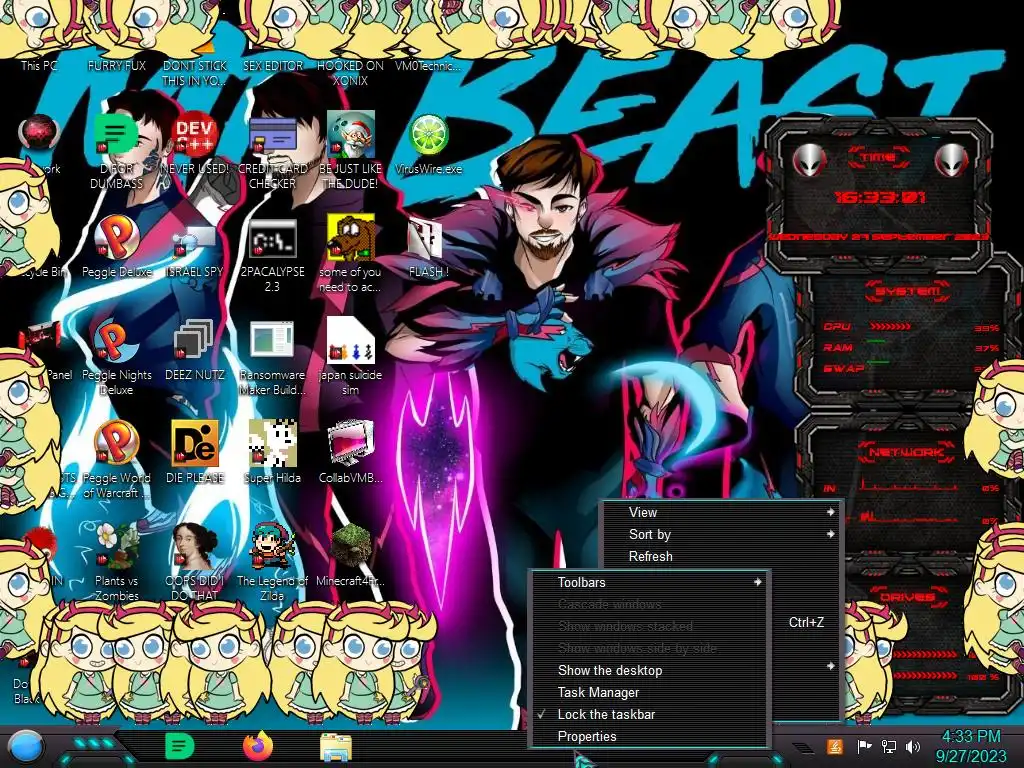The image size is (1024, 768).
Task: Expand the View submenu arrow
Action: tap(830, 512)
